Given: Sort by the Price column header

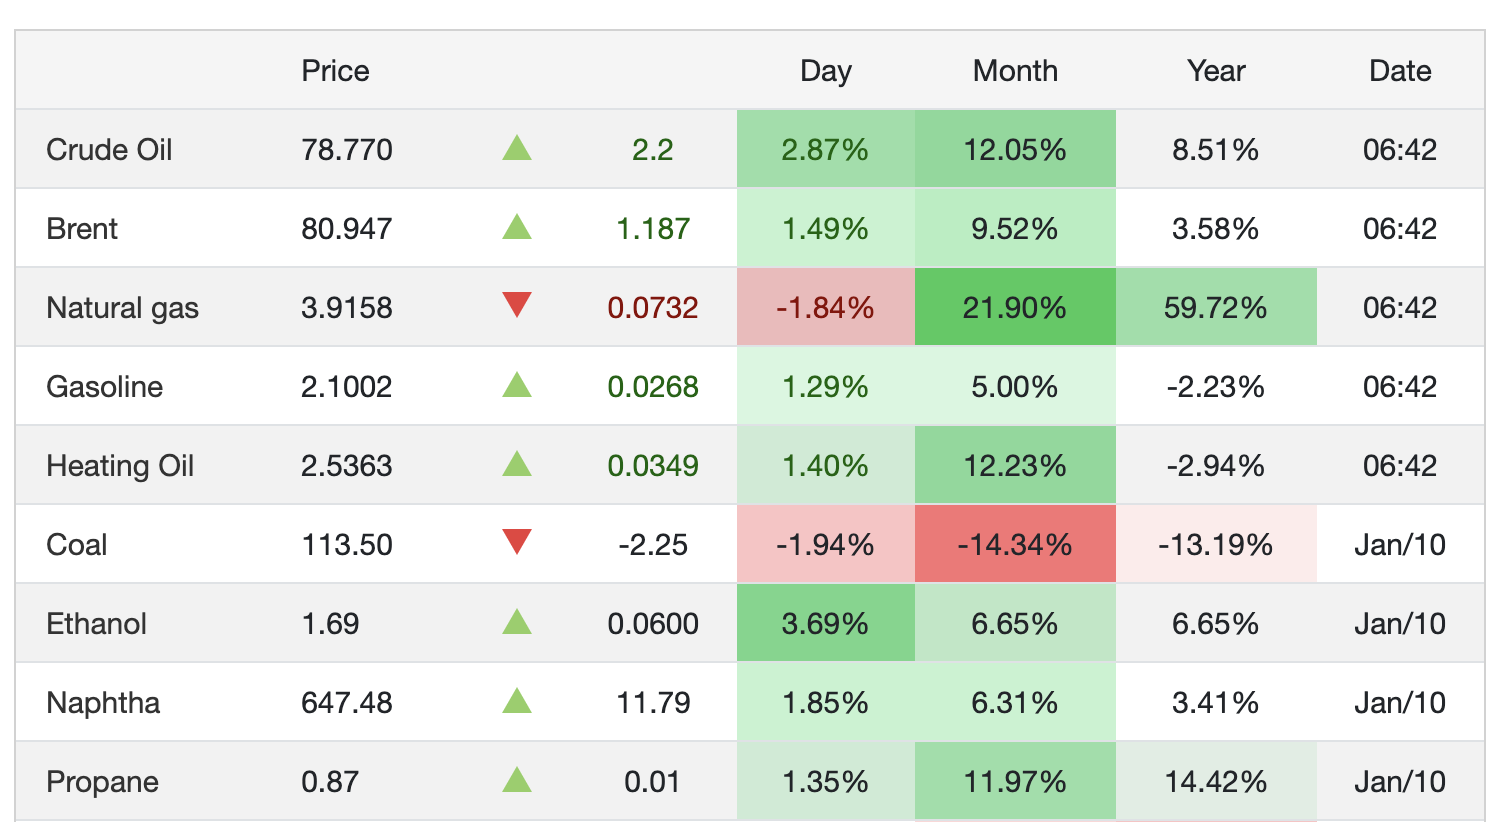Looking at the screenshot, I should [335, 71].
